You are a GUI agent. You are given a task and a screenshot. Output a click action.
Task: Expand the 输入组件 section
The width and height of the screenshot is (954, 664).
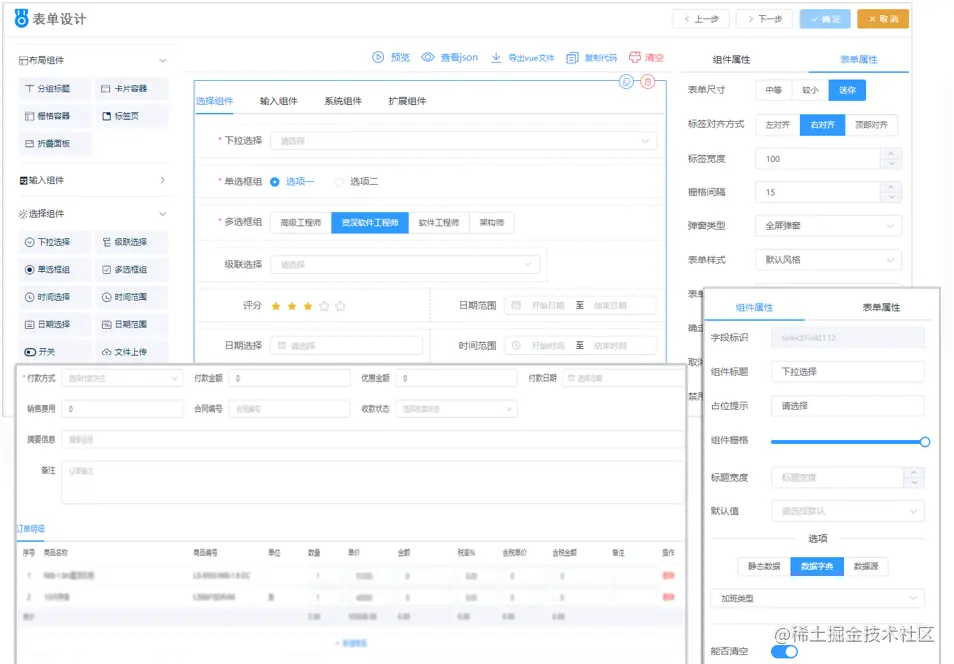[162, 180]
